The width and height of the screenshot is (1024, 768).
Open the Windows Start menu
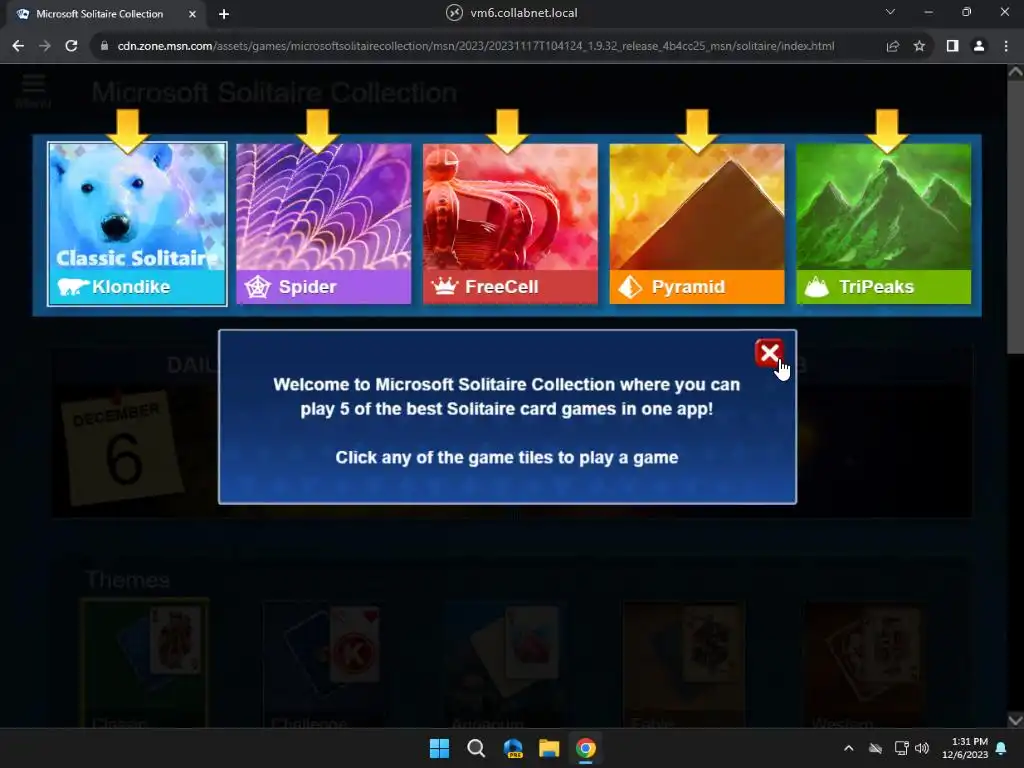440,748
